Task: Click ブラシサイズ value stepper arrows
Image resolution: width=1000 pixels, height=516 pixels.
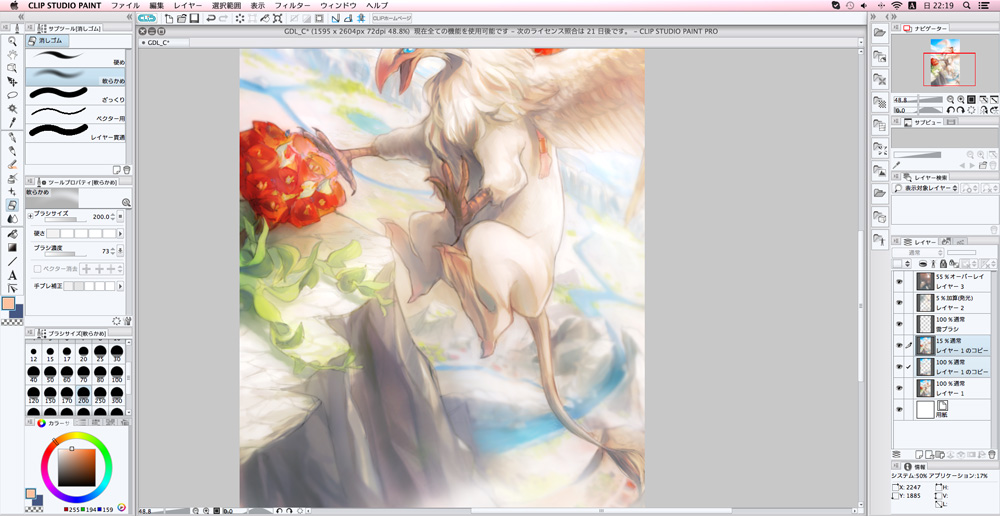Action: pos(114,216)
